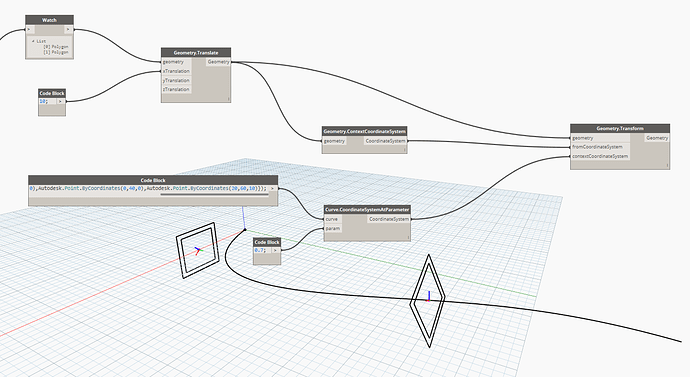Viewport: 690px width, 377px height.
Task: Click the Geometry output port on Geometry.Translate
Action: [218, 62]
